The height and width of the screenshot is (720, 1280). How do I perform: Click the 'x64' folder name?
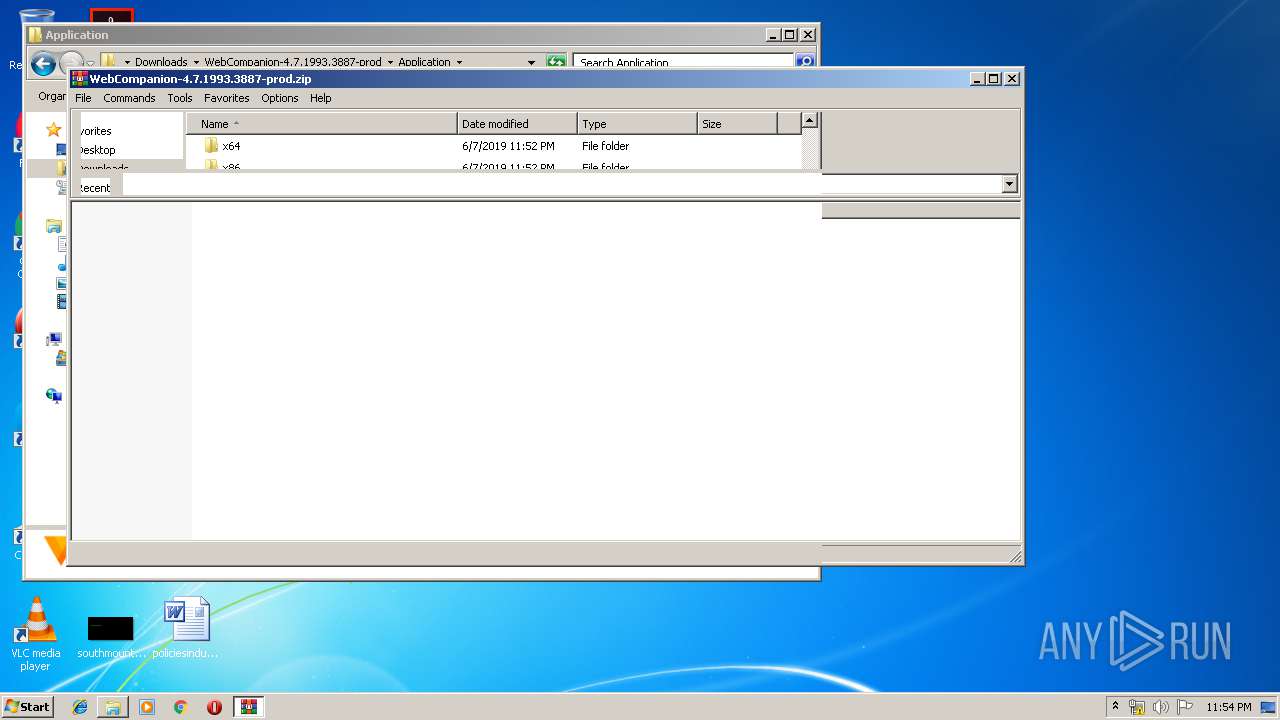(231, 146)
